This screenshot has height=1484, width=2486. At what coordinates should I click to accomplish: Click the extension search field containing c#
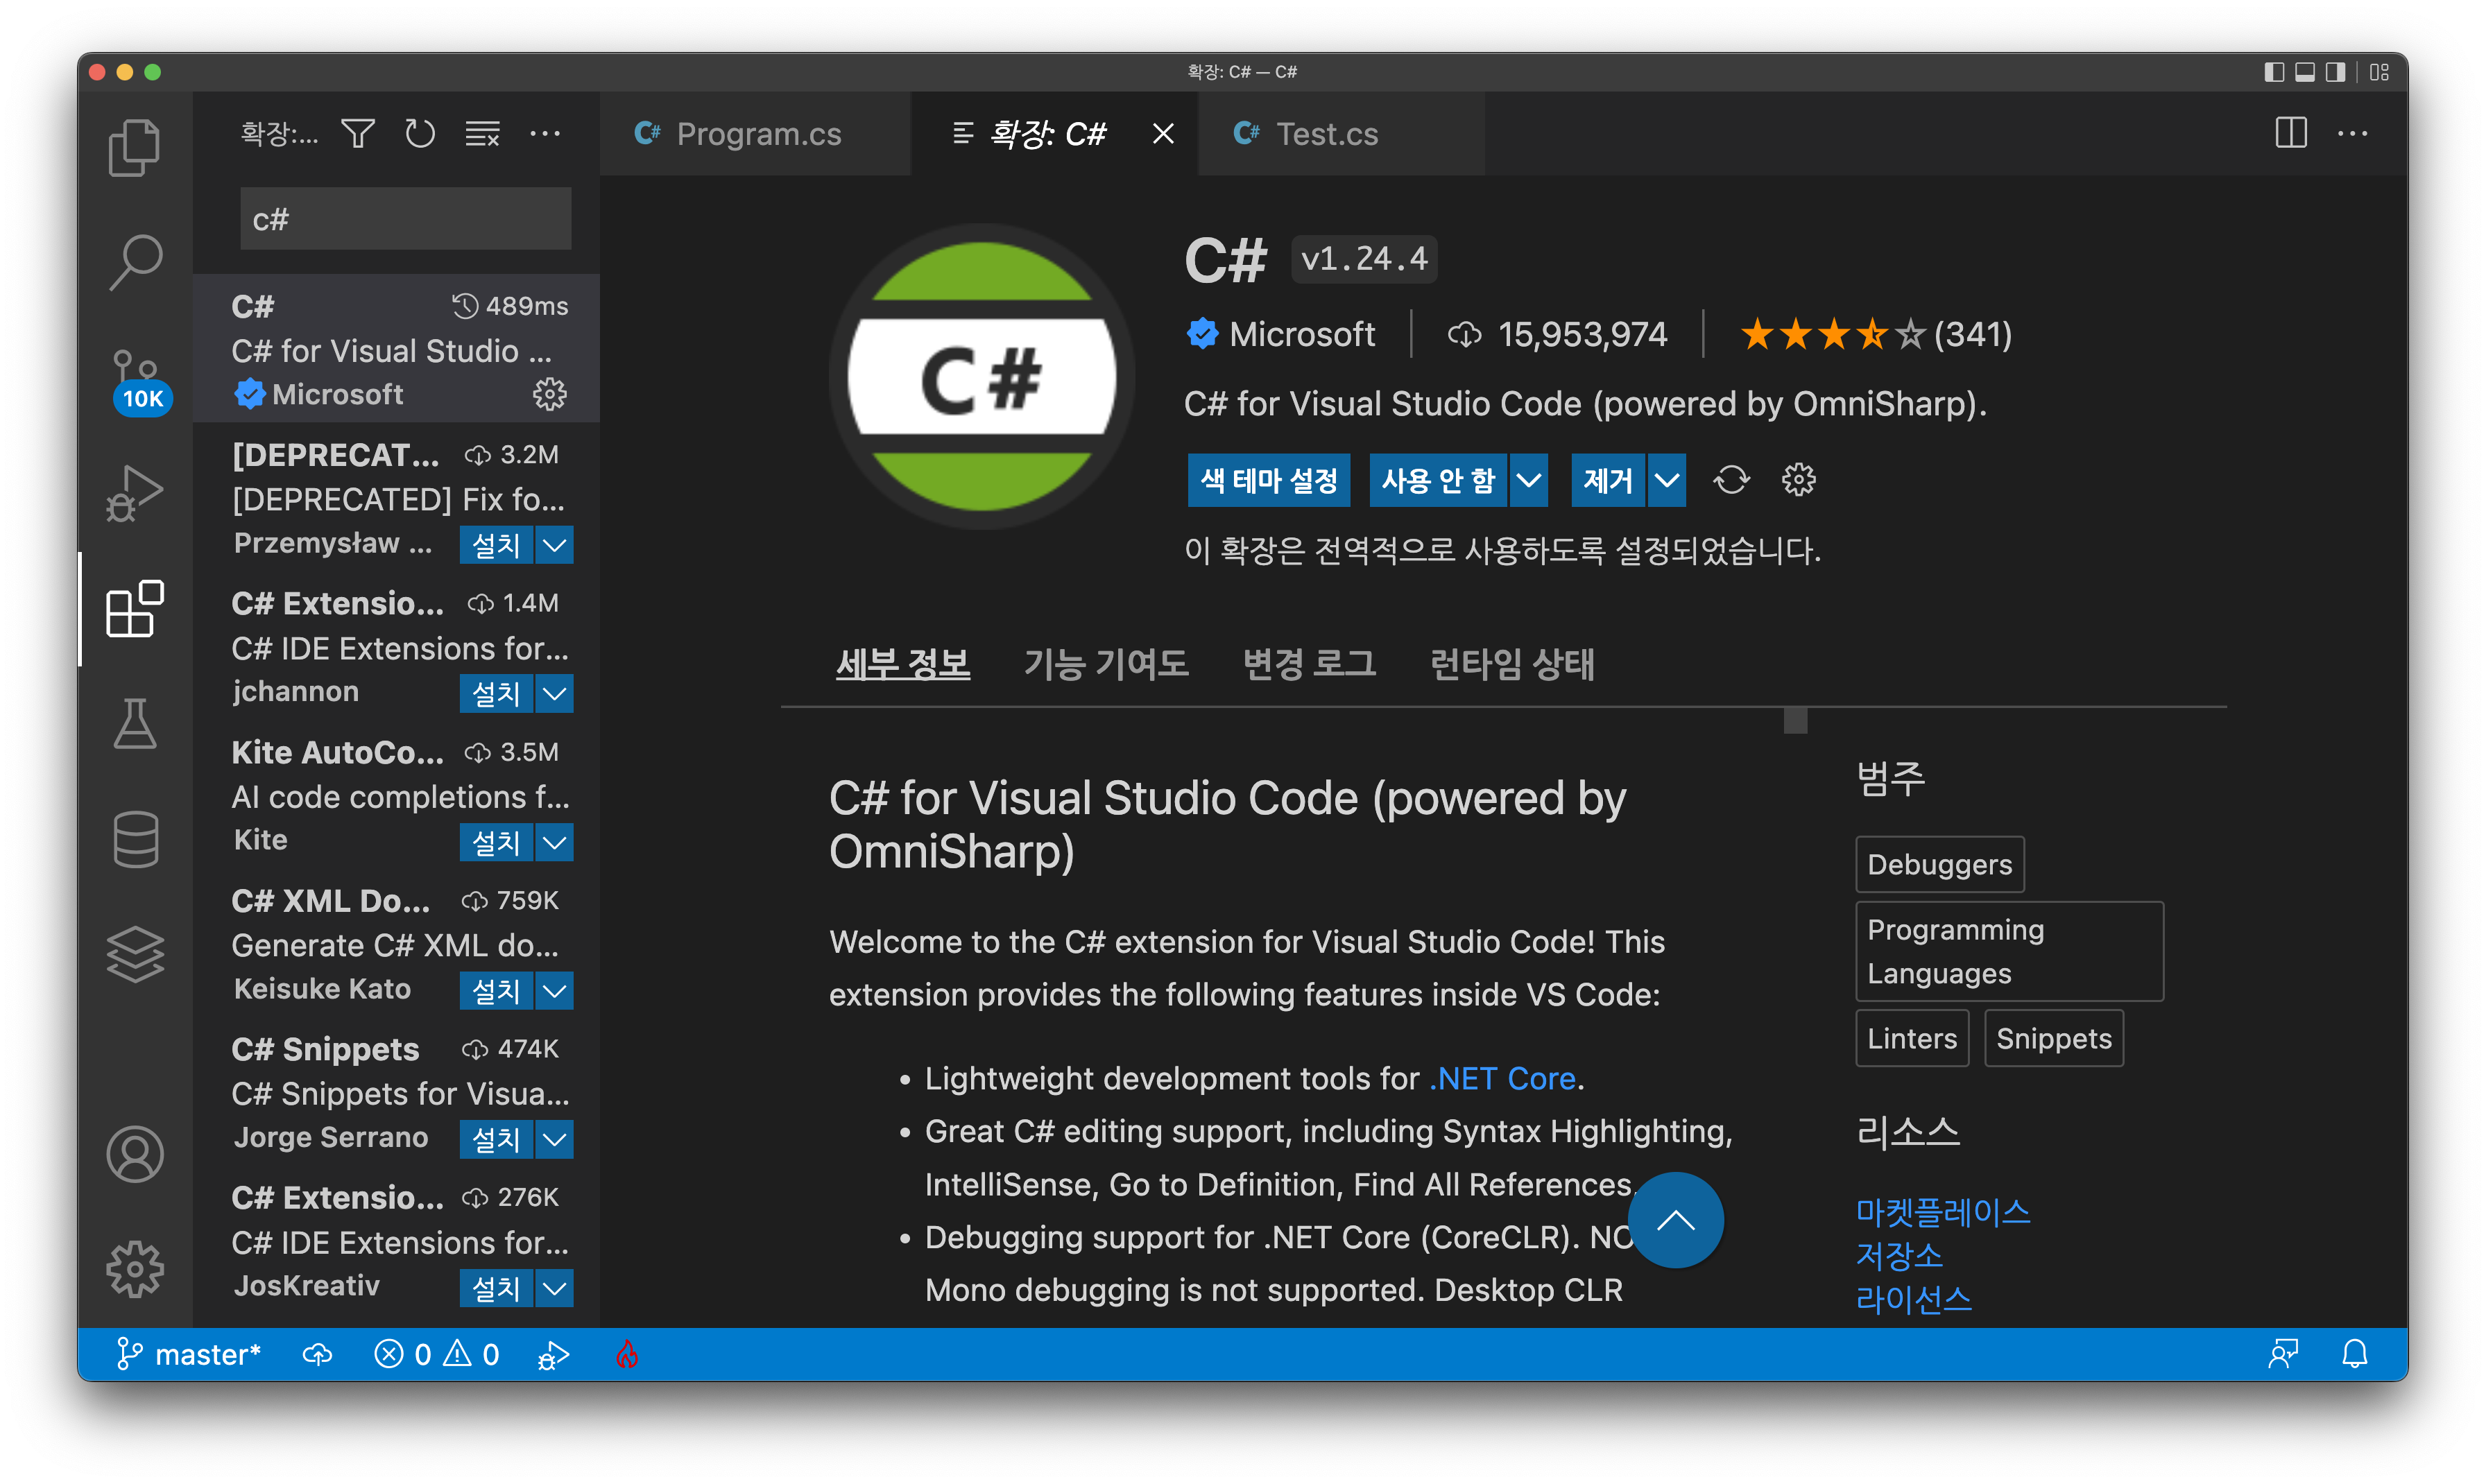point(405,219)
